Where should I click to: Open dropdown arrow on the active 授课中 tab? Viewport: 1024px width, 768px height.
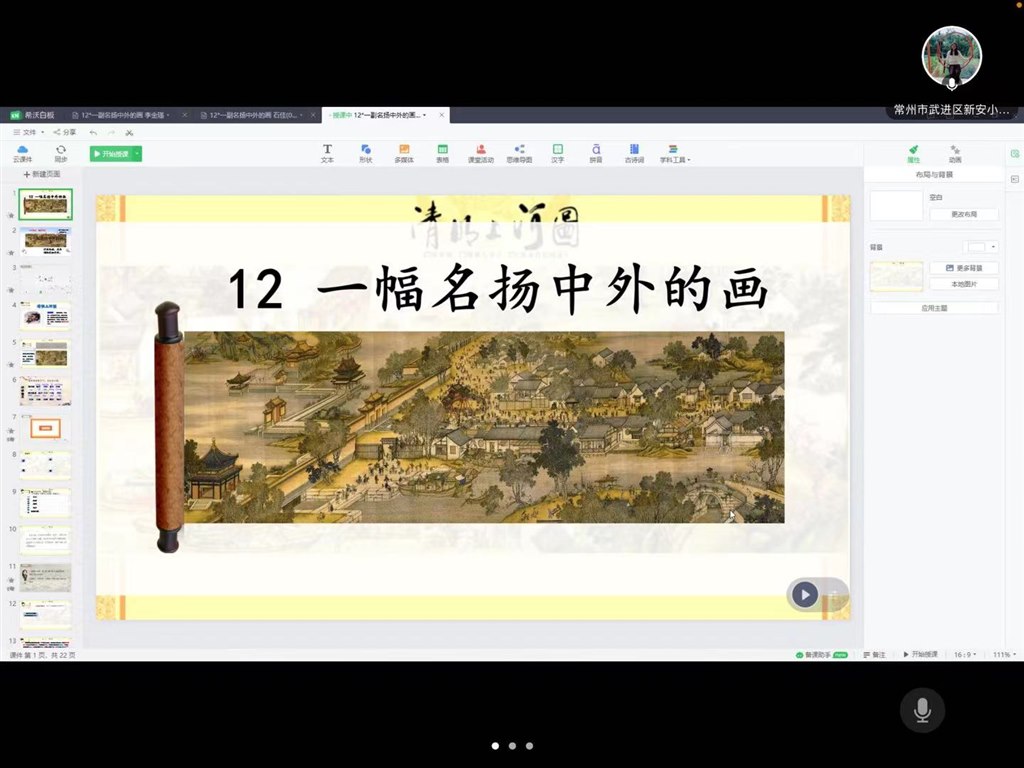[x=425, y=115]
